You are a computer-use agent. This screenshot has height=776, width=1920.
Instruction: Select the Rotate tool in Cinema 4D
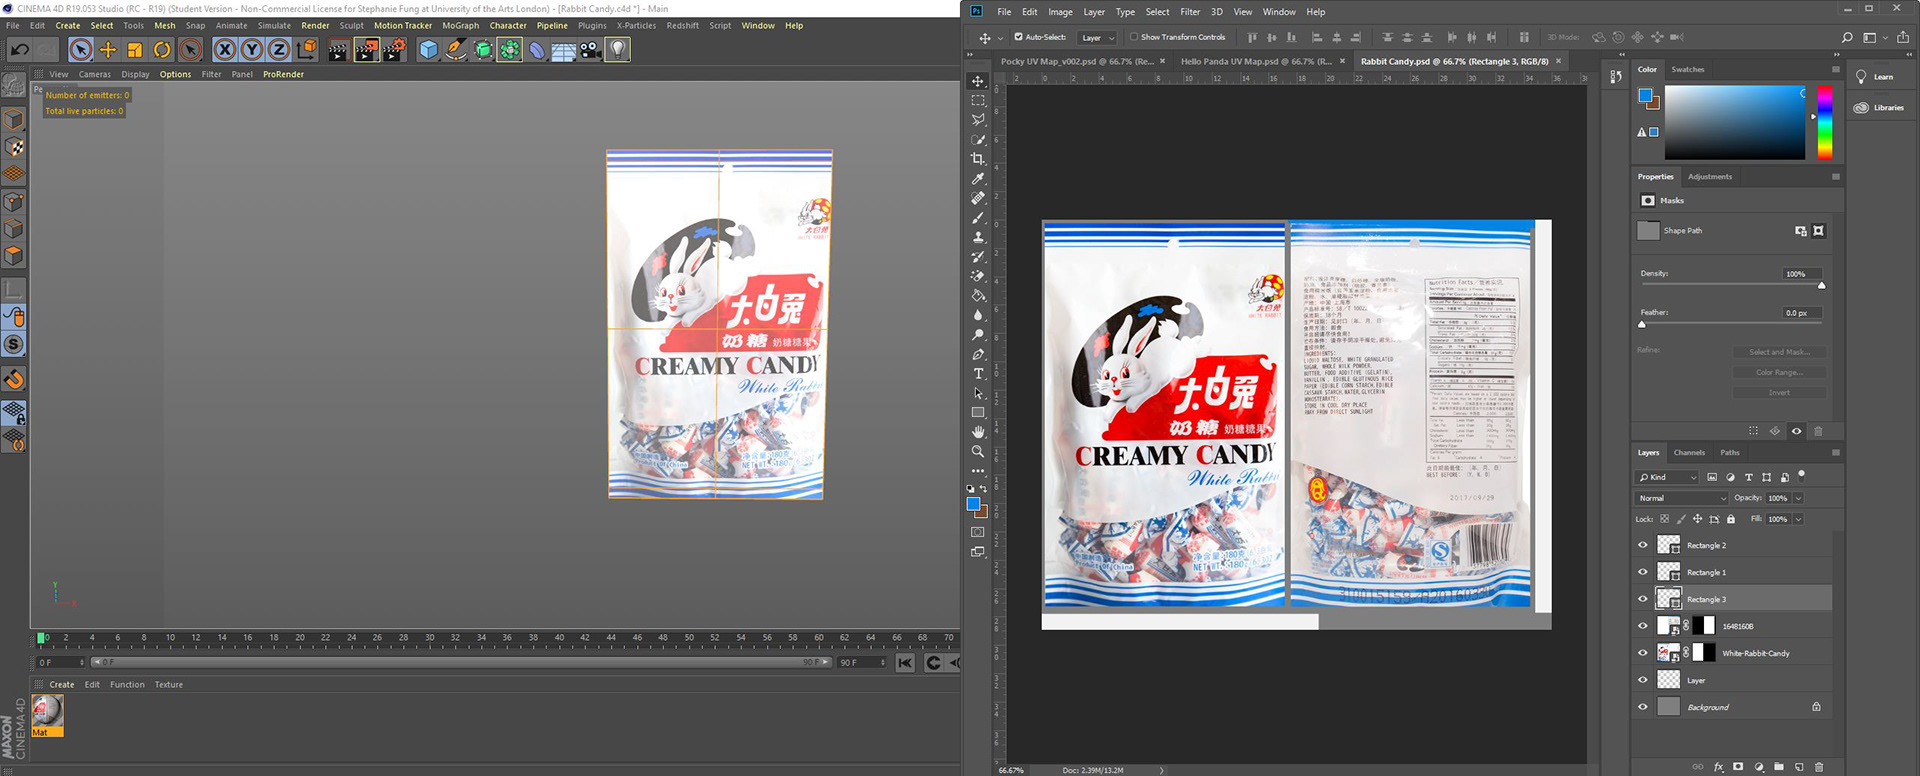(x=162, y=49)
